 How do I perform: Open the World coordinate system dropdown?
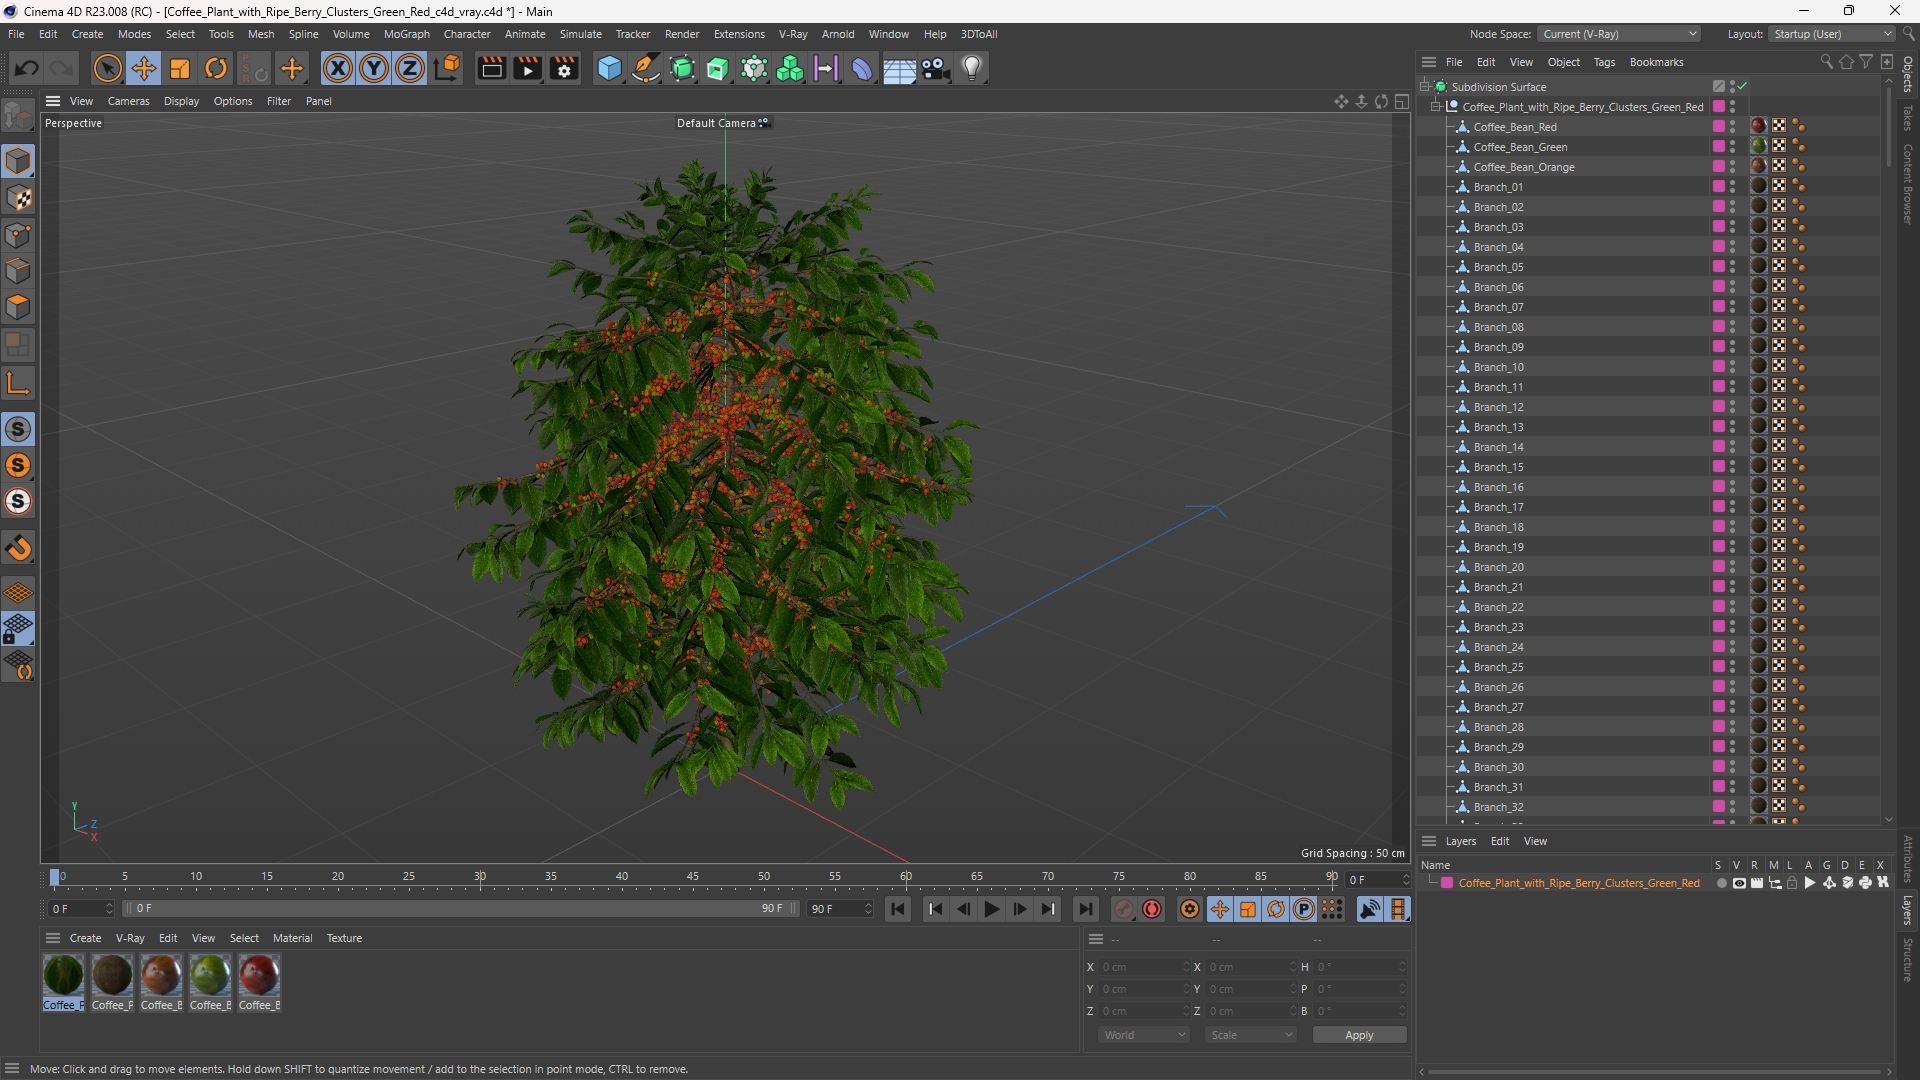click(x=1143, y=1035)
